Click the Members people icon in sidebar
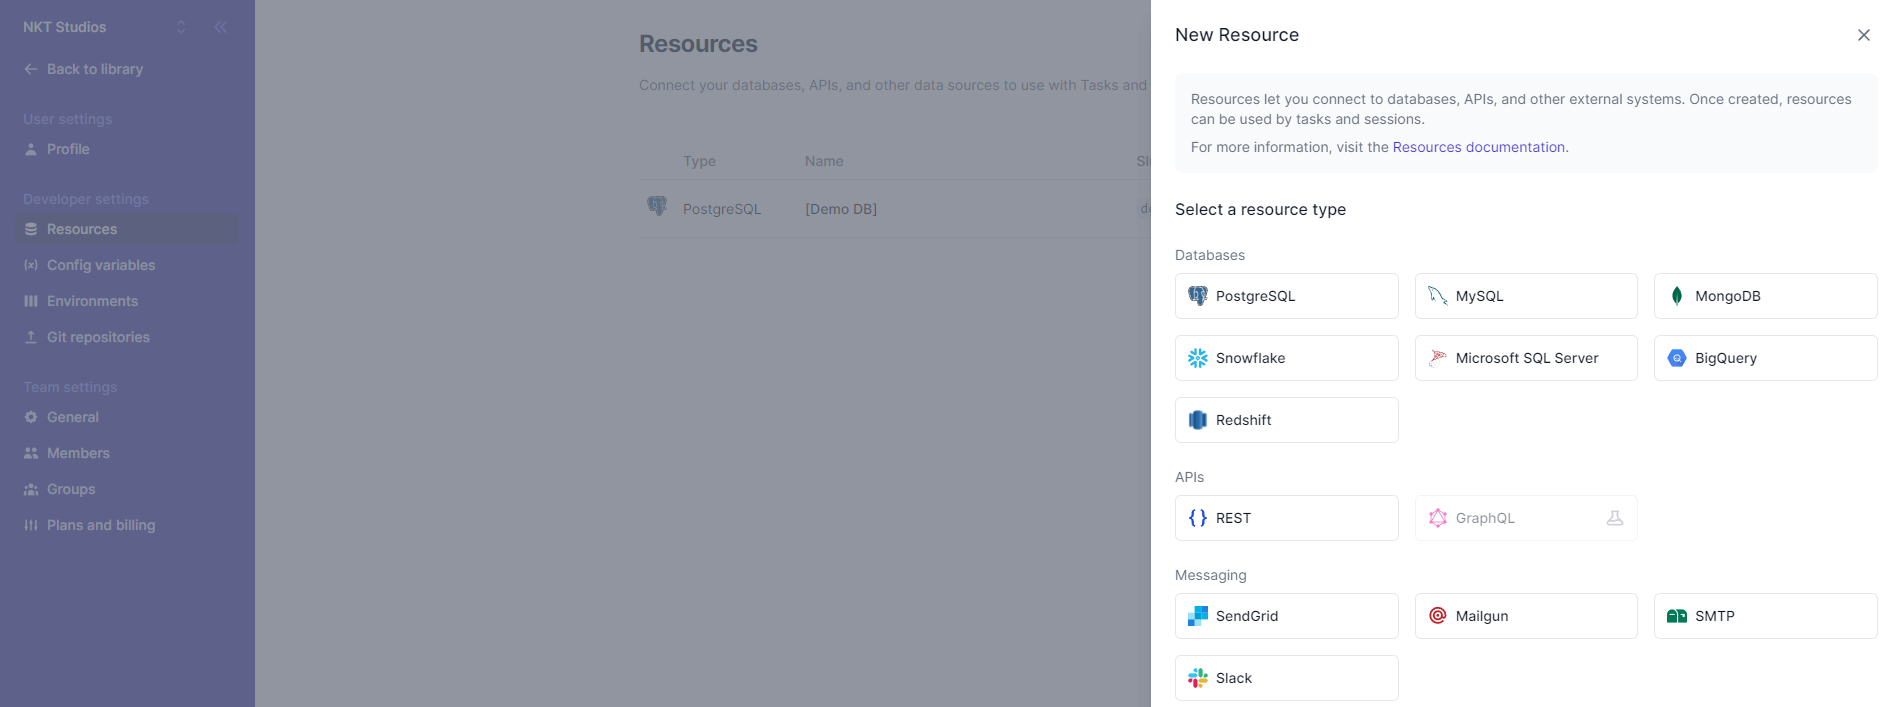 pos(31,453)
